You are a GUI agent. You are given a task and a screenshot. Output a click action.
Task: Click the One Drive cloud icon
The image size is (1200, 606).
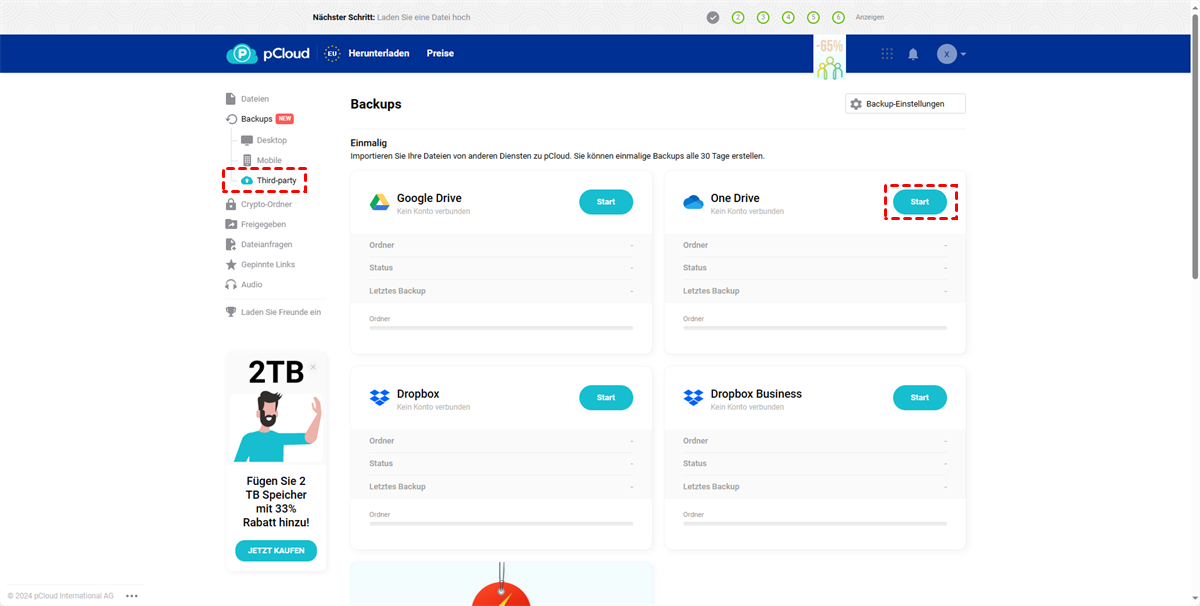pyautogui.click(x=694, y=203)
